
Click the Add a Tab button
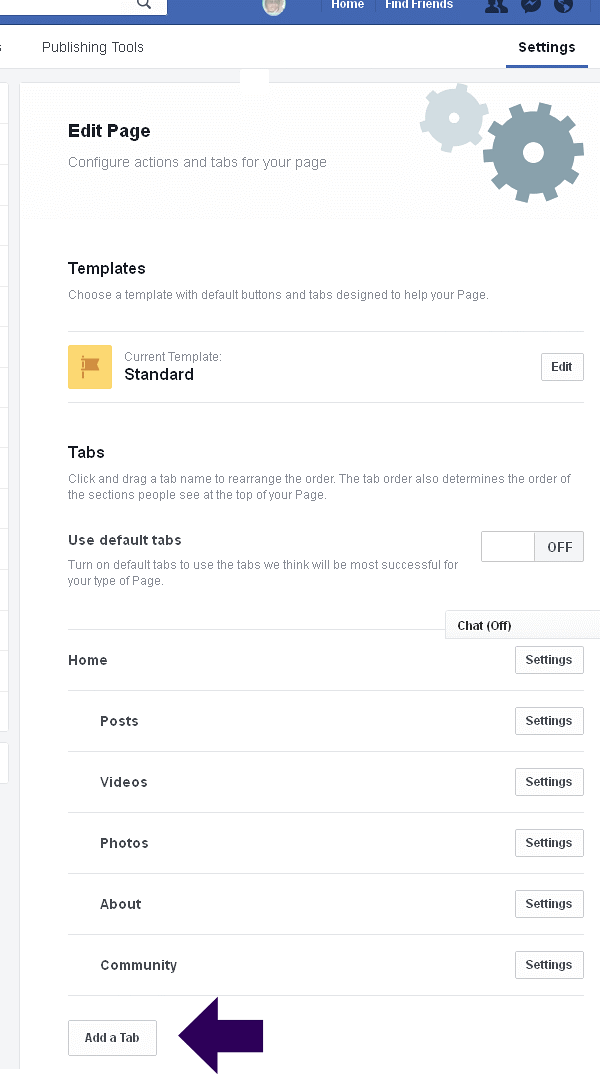[112, 1038]
